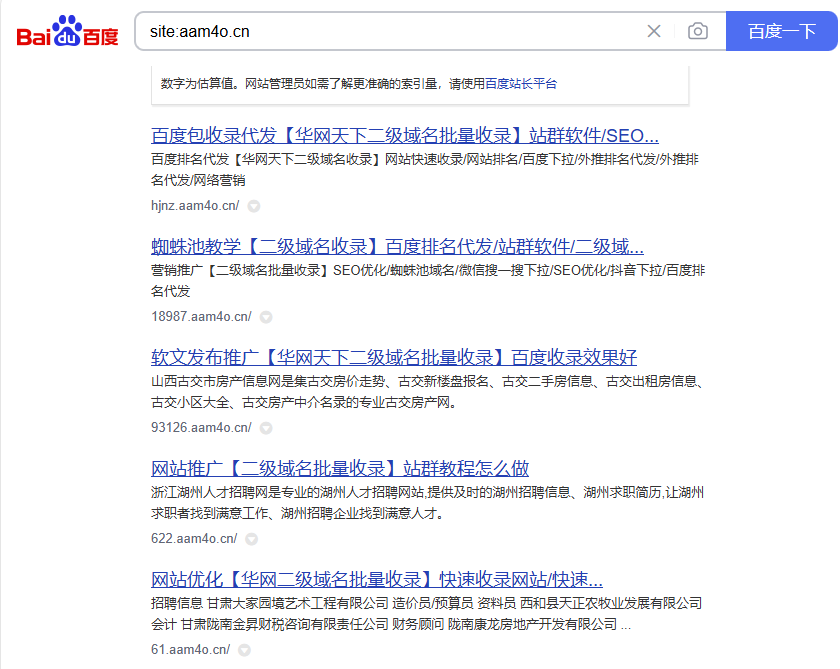Screen dimensions: 840x669
Task: Click the note text 数字为估算值
Action: 197,84
